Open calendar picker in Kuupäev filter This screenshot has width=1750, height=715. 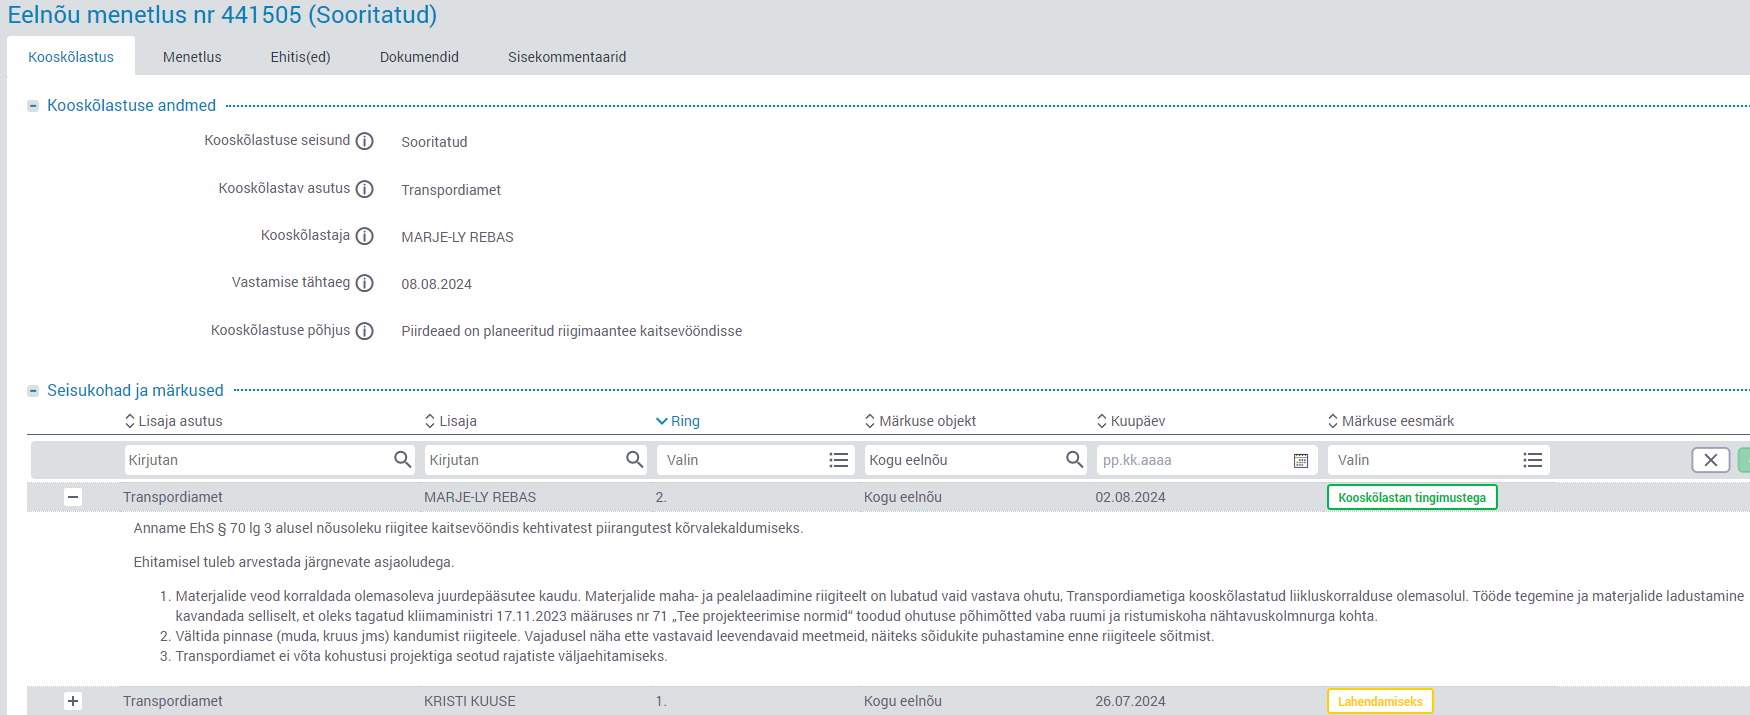pyautogui.click(x=1301, y=460)
